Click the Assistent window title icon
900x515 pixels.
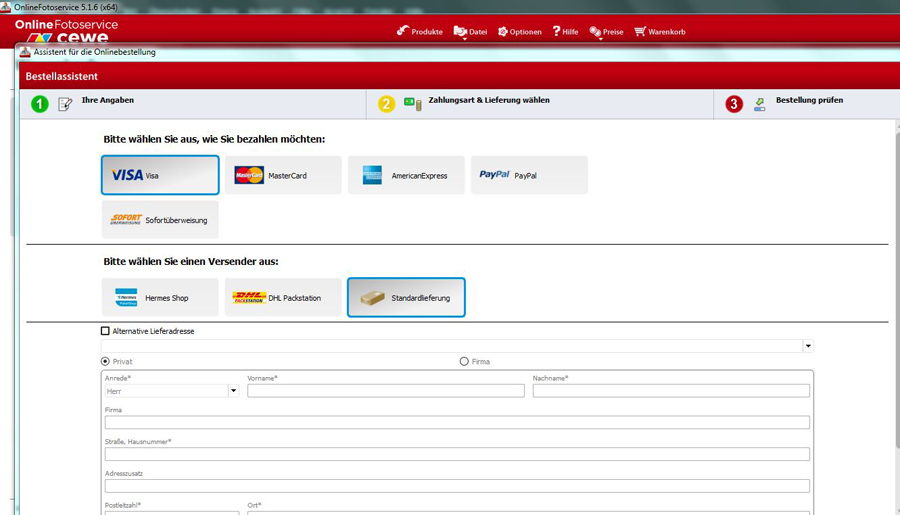click(x=25, y=52)
